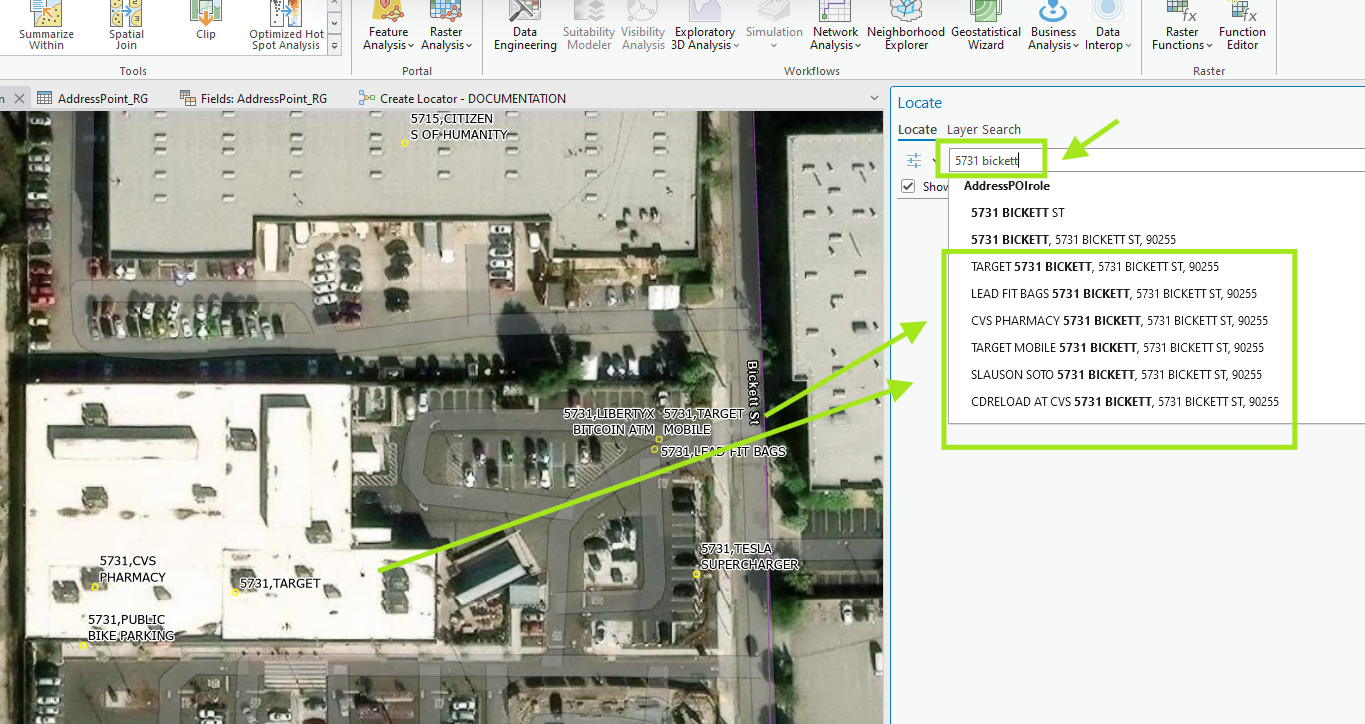The height and width of the screenshot is (724, 1365).
Task: Click the 5731,TARGET MOBILE map point
Action: click(659, 439)
